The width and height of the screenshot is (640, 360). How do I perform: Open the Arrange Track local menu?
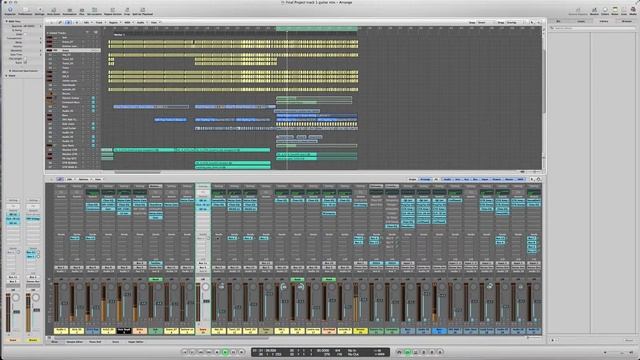pyautogui.click(x=100, y=22)
